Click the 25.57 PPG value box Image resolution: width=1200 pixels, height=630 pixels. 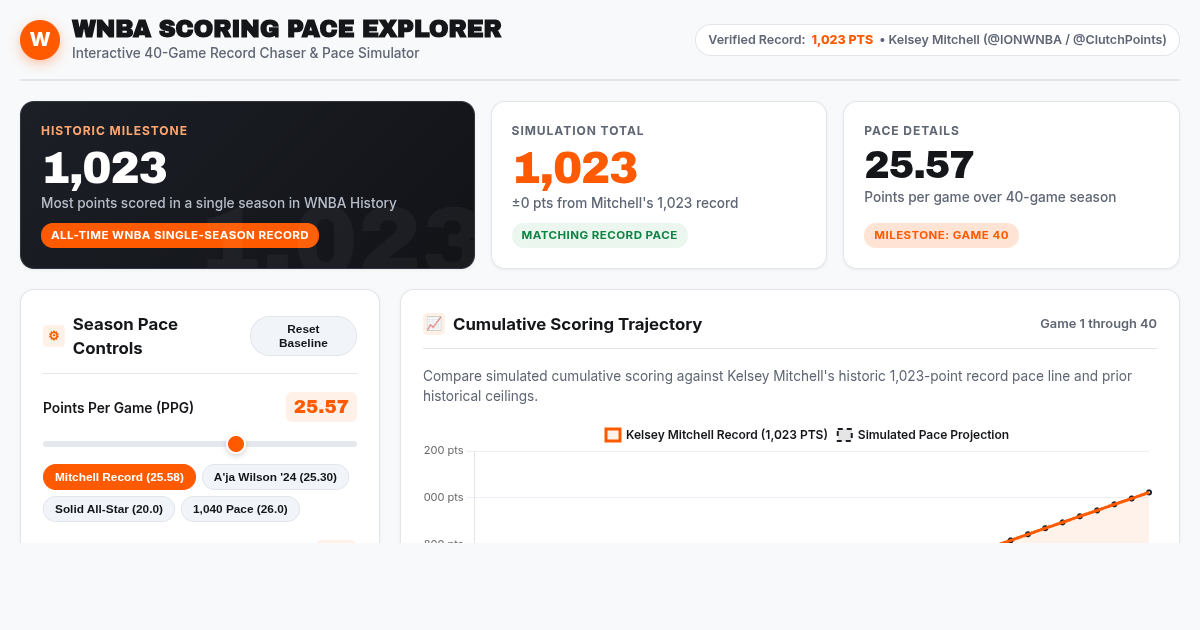(321, 407)
